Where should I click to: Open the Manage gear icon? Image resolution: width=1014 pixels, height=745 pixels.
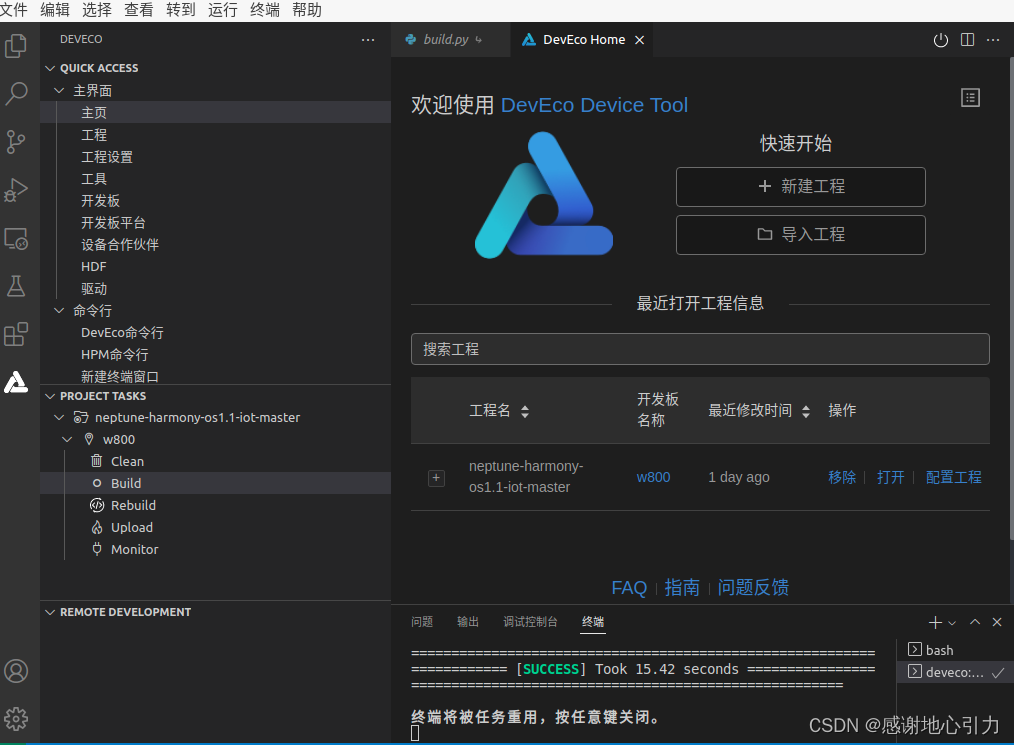(16, 718)
